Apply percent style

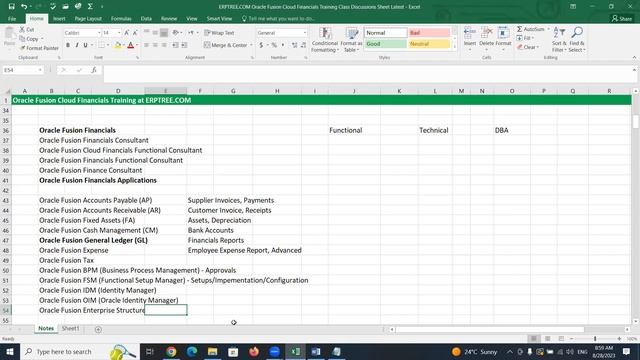point(274,45)
